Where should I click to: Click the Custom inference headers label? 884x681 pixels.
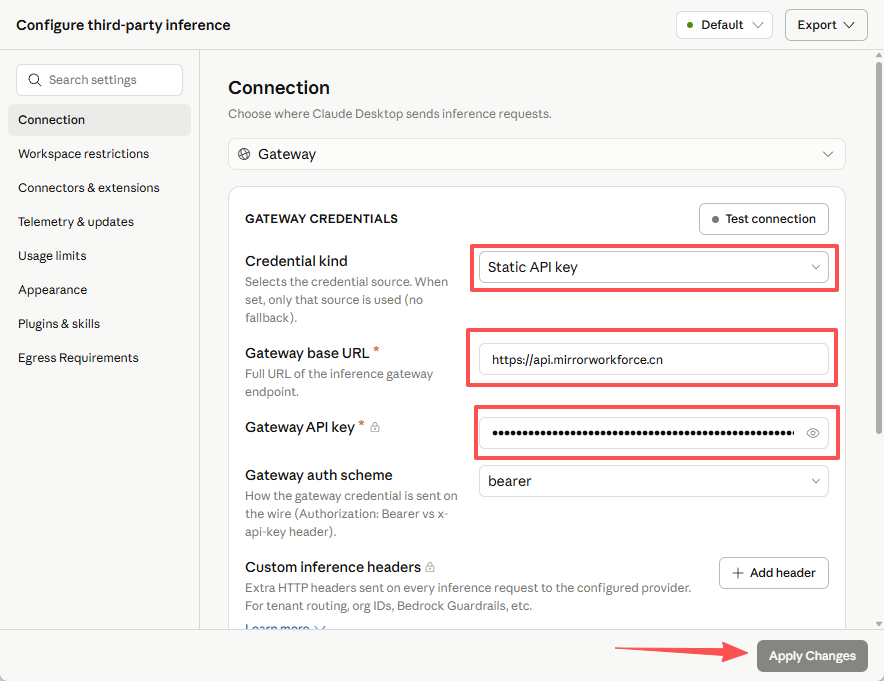[x=333, y=567]
